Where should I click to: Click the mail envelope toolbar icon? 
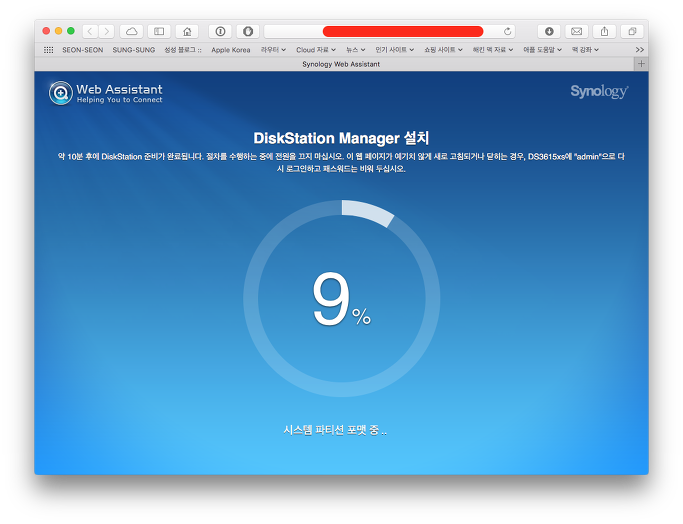(x=576, y=31)
